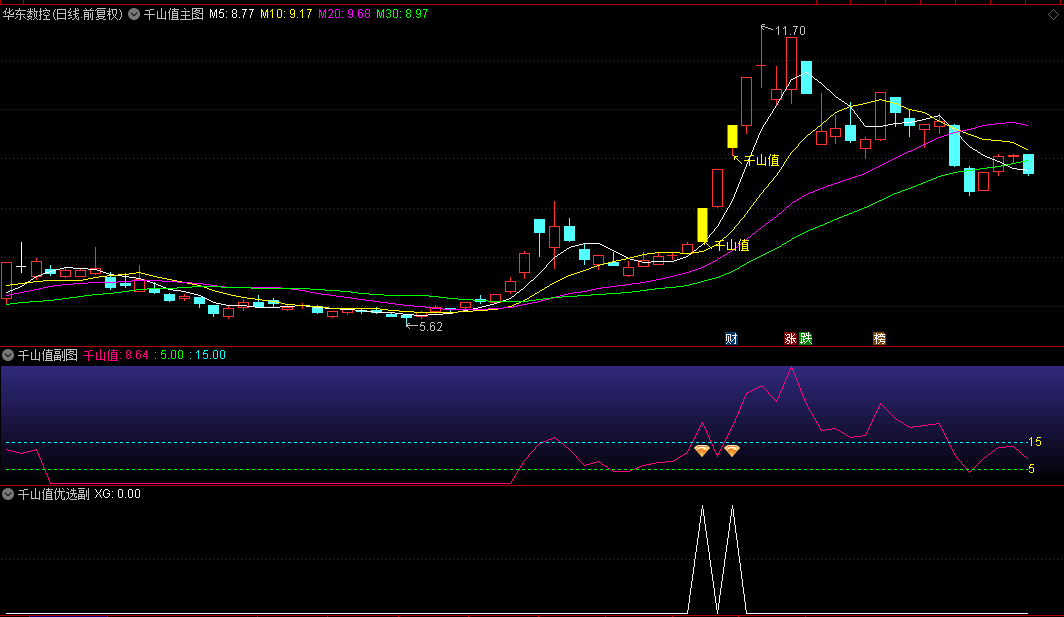Screen dimensions: 1064x617
Task: Click the upper yellow signal candlestick
Action: point(732,136)
